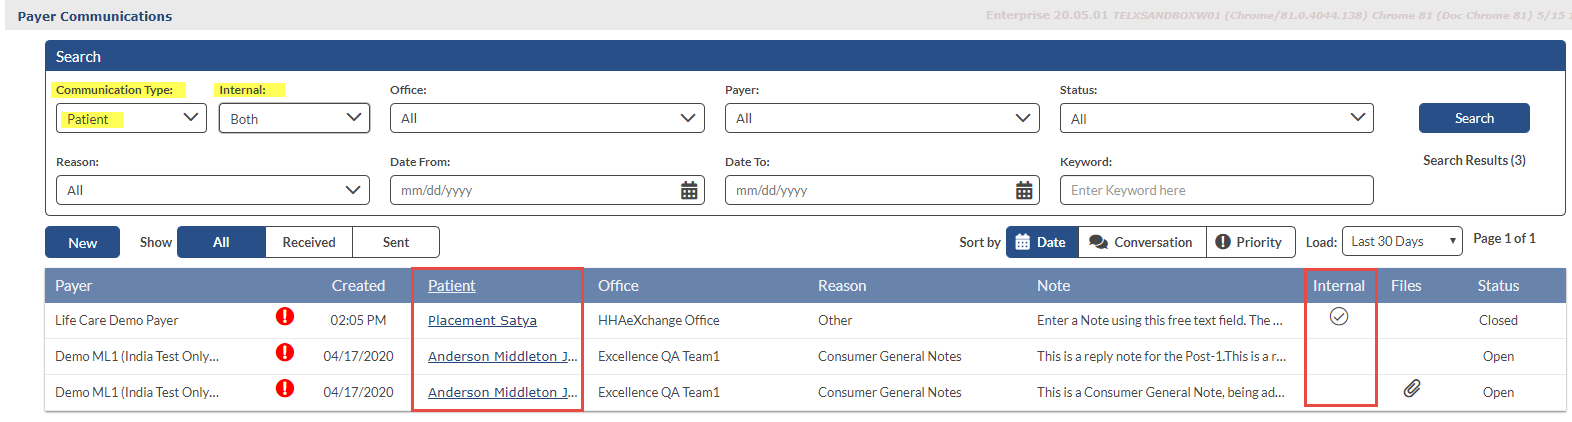Sort results by Conversation

pyautogui.click(x=1141, y=242)
